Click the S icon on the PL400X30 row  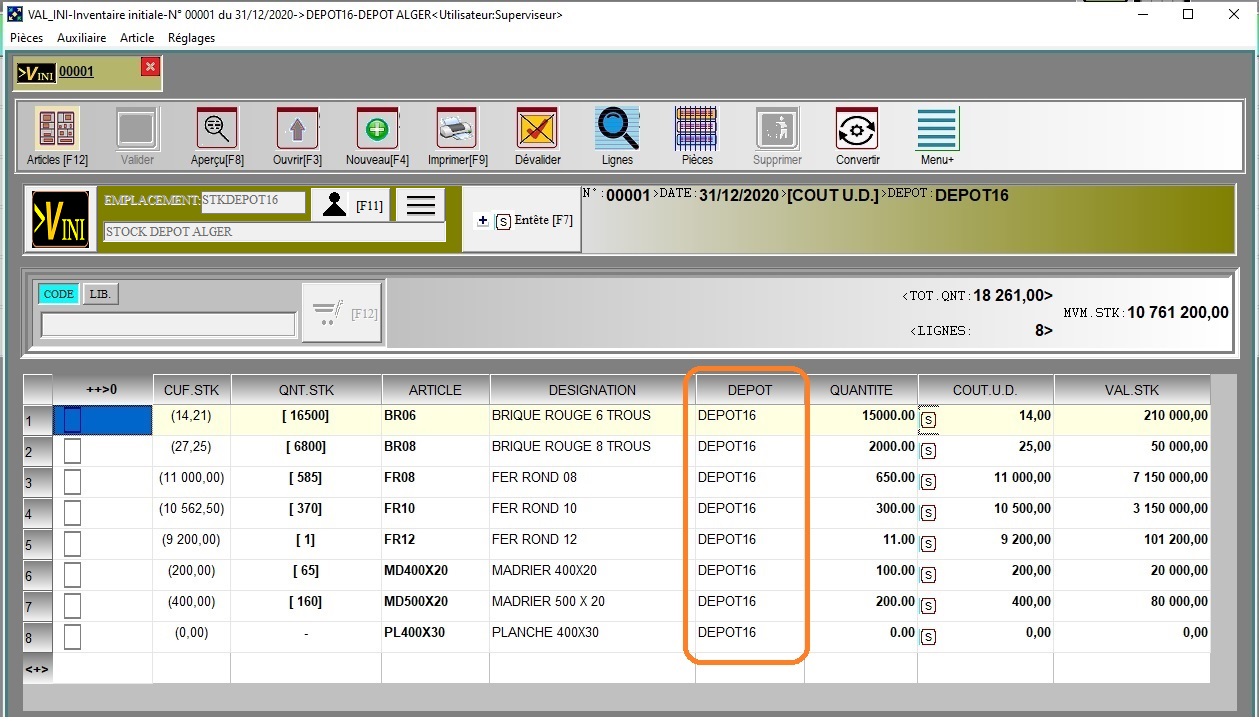click(x=928, y=636)
